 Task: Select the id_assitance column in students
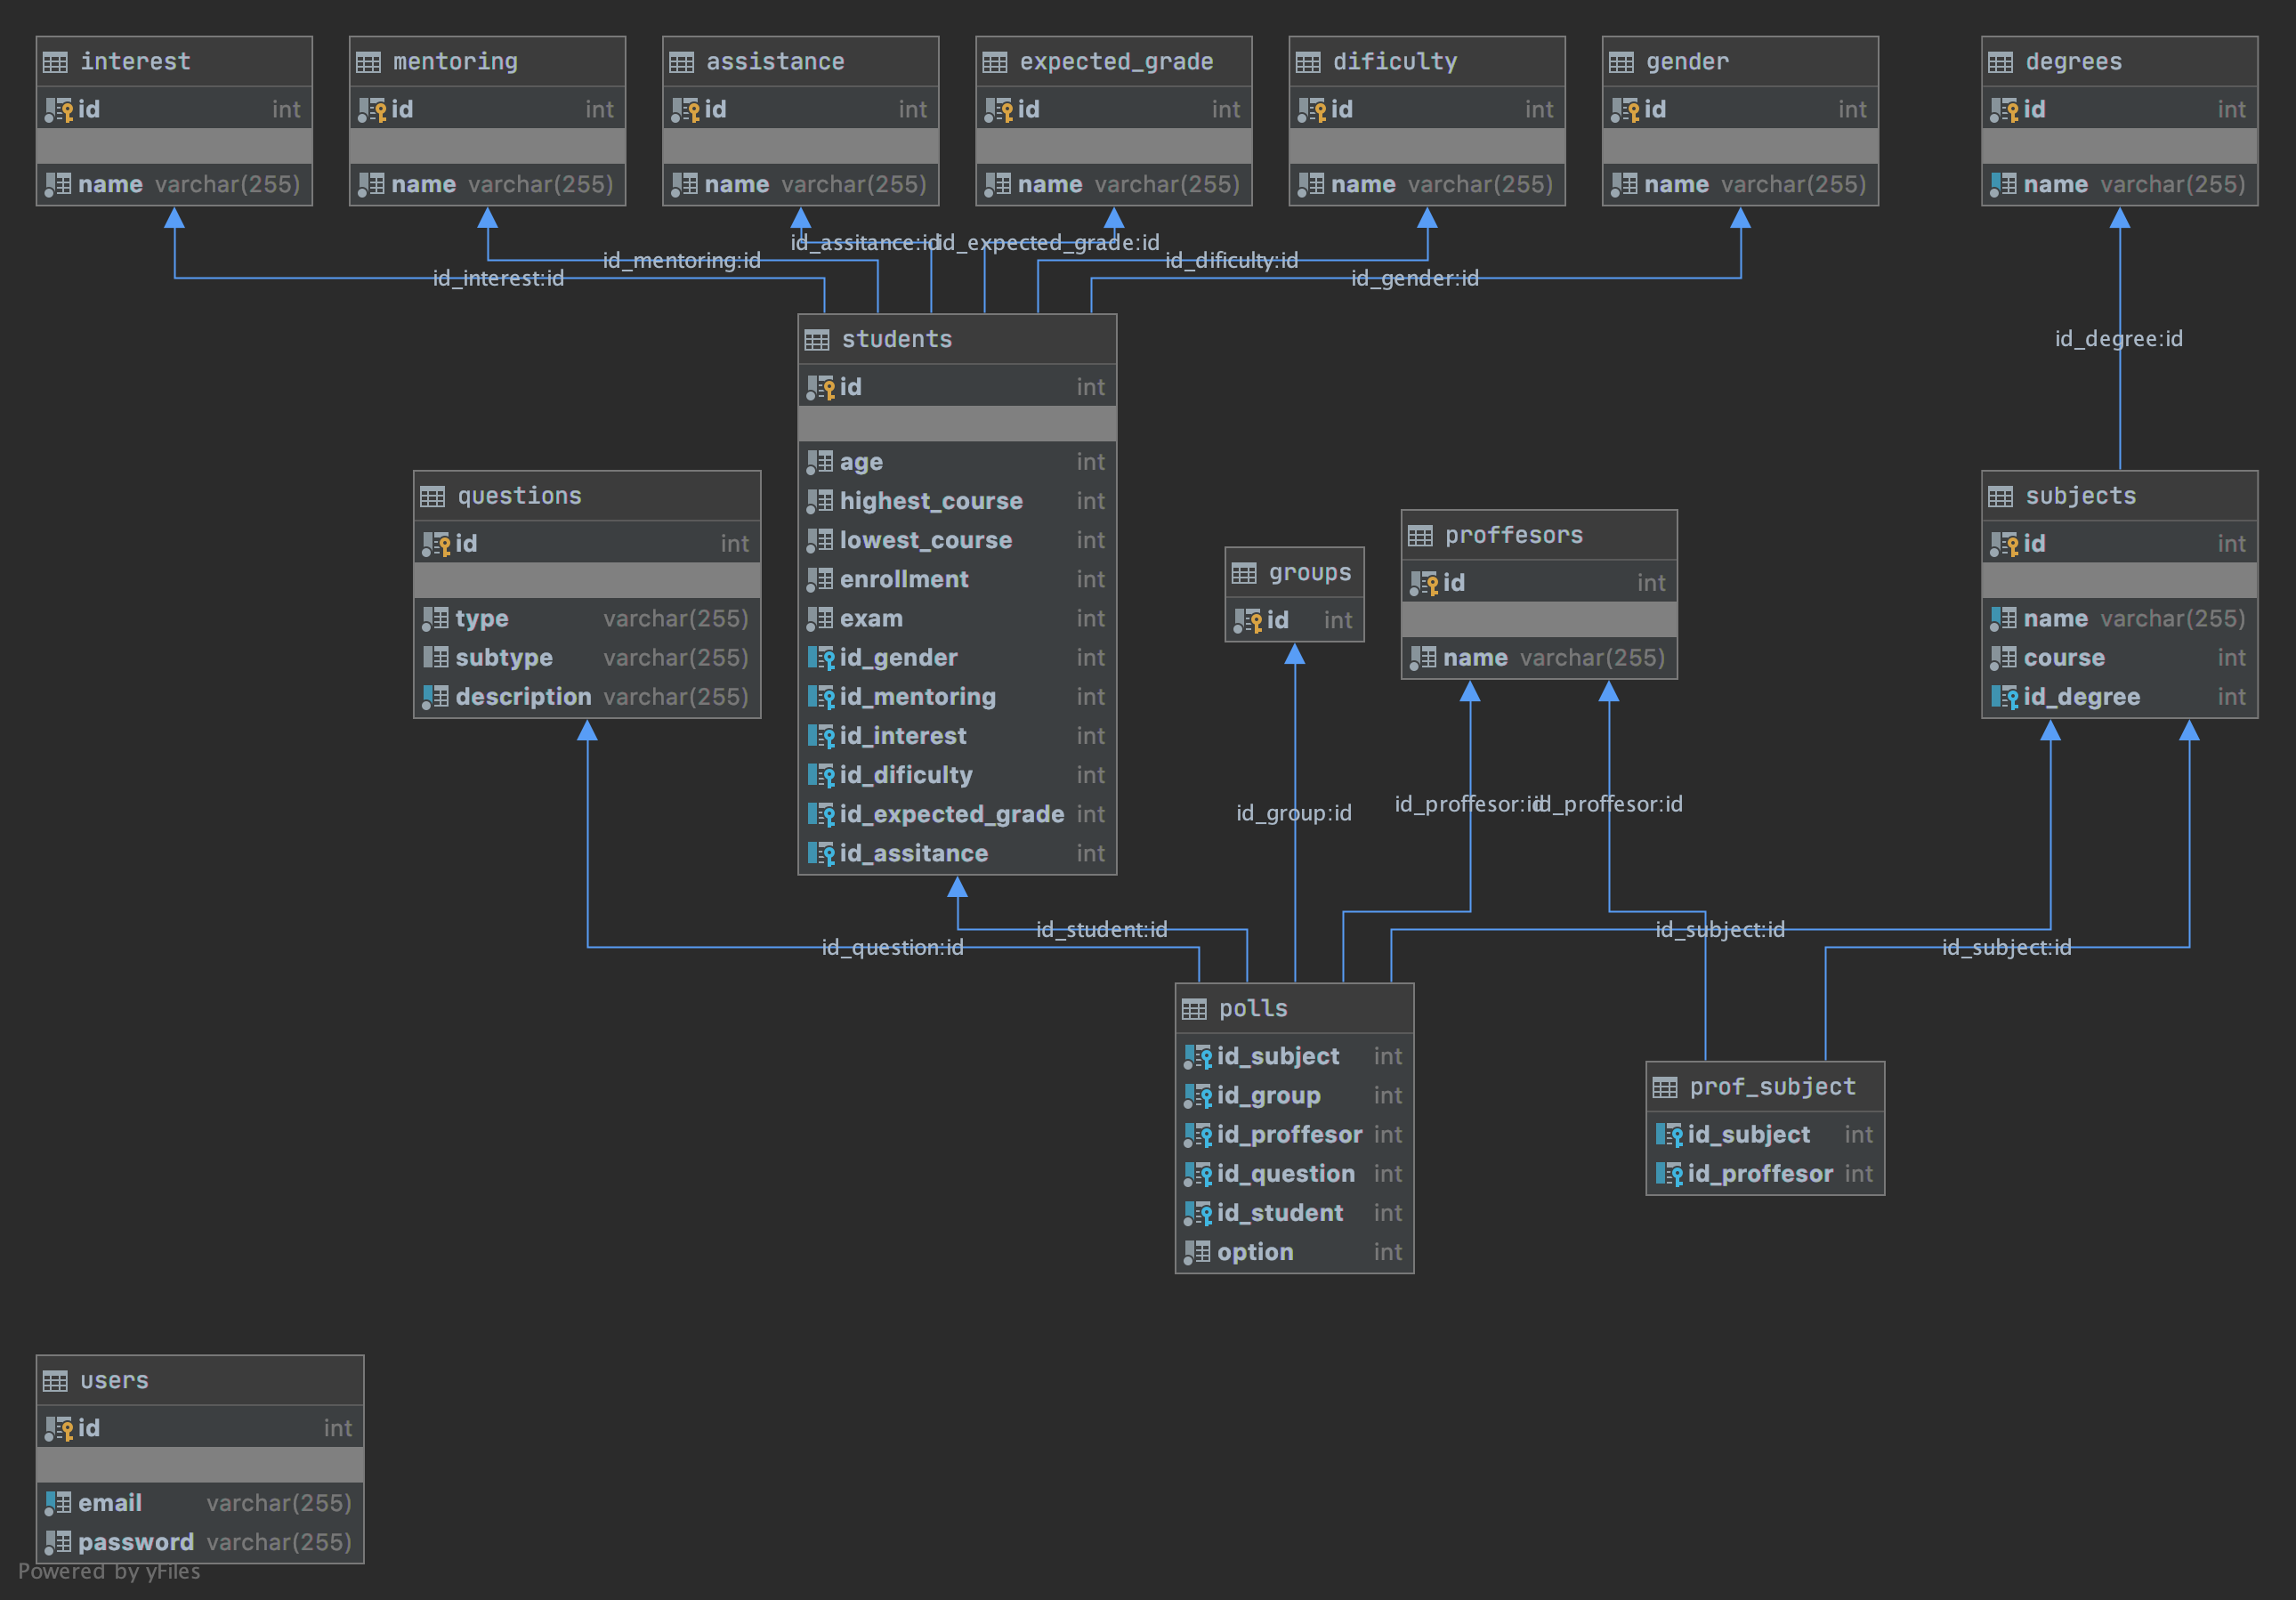coord(957,853)
